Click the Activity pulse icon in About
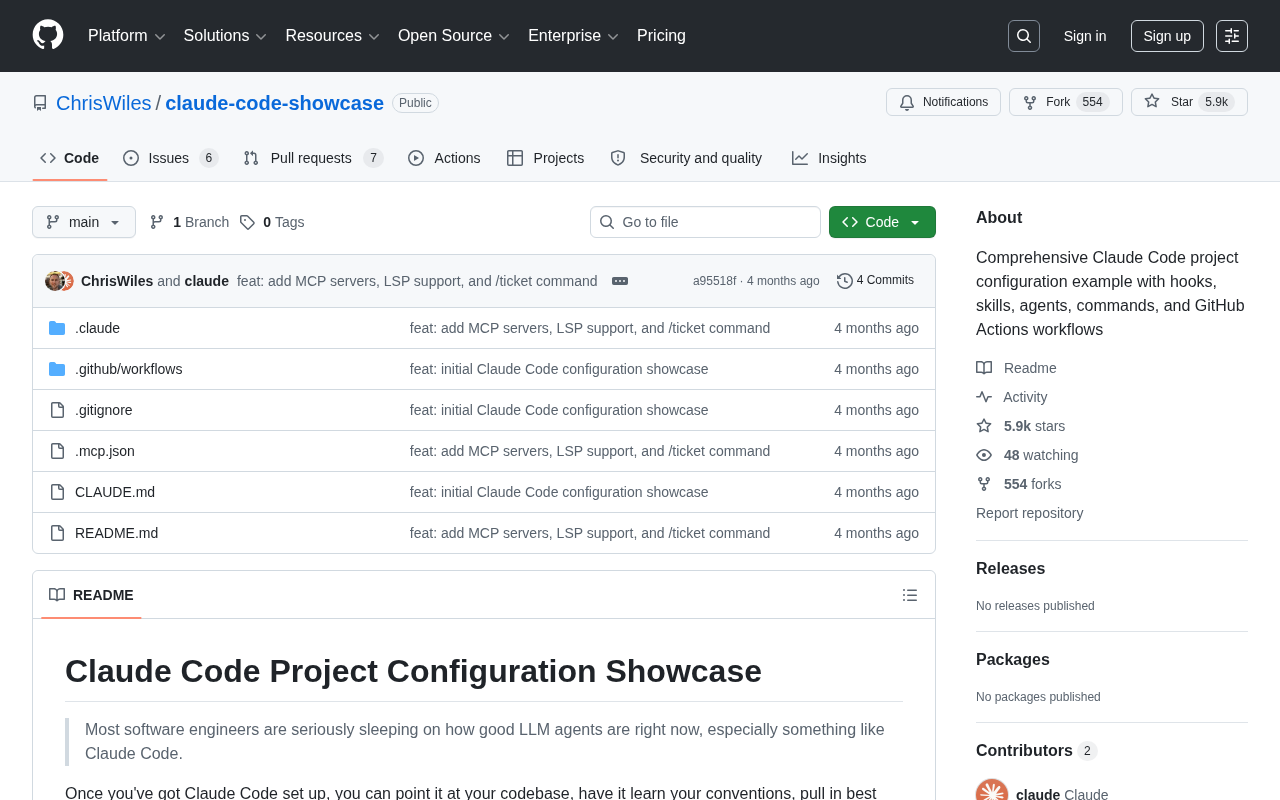Screen dimensions: 1280x800 click(x=984, y=397)
